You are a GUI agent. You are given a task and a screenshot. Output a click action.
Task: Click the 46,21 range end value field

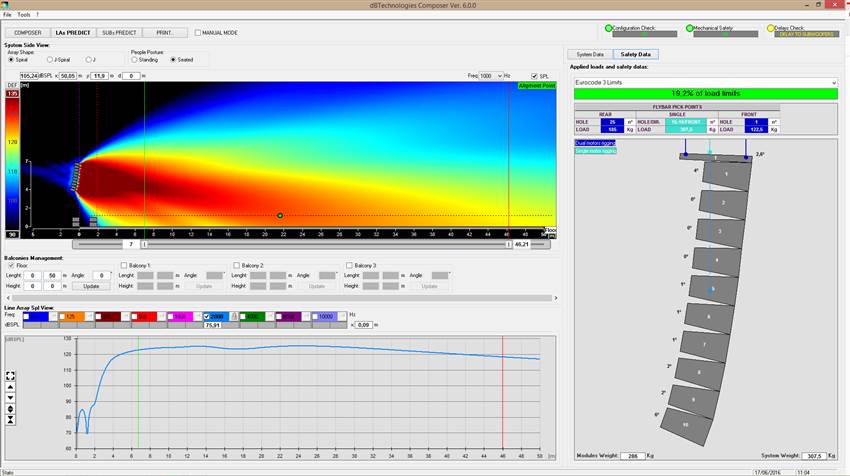click(521, 245)
